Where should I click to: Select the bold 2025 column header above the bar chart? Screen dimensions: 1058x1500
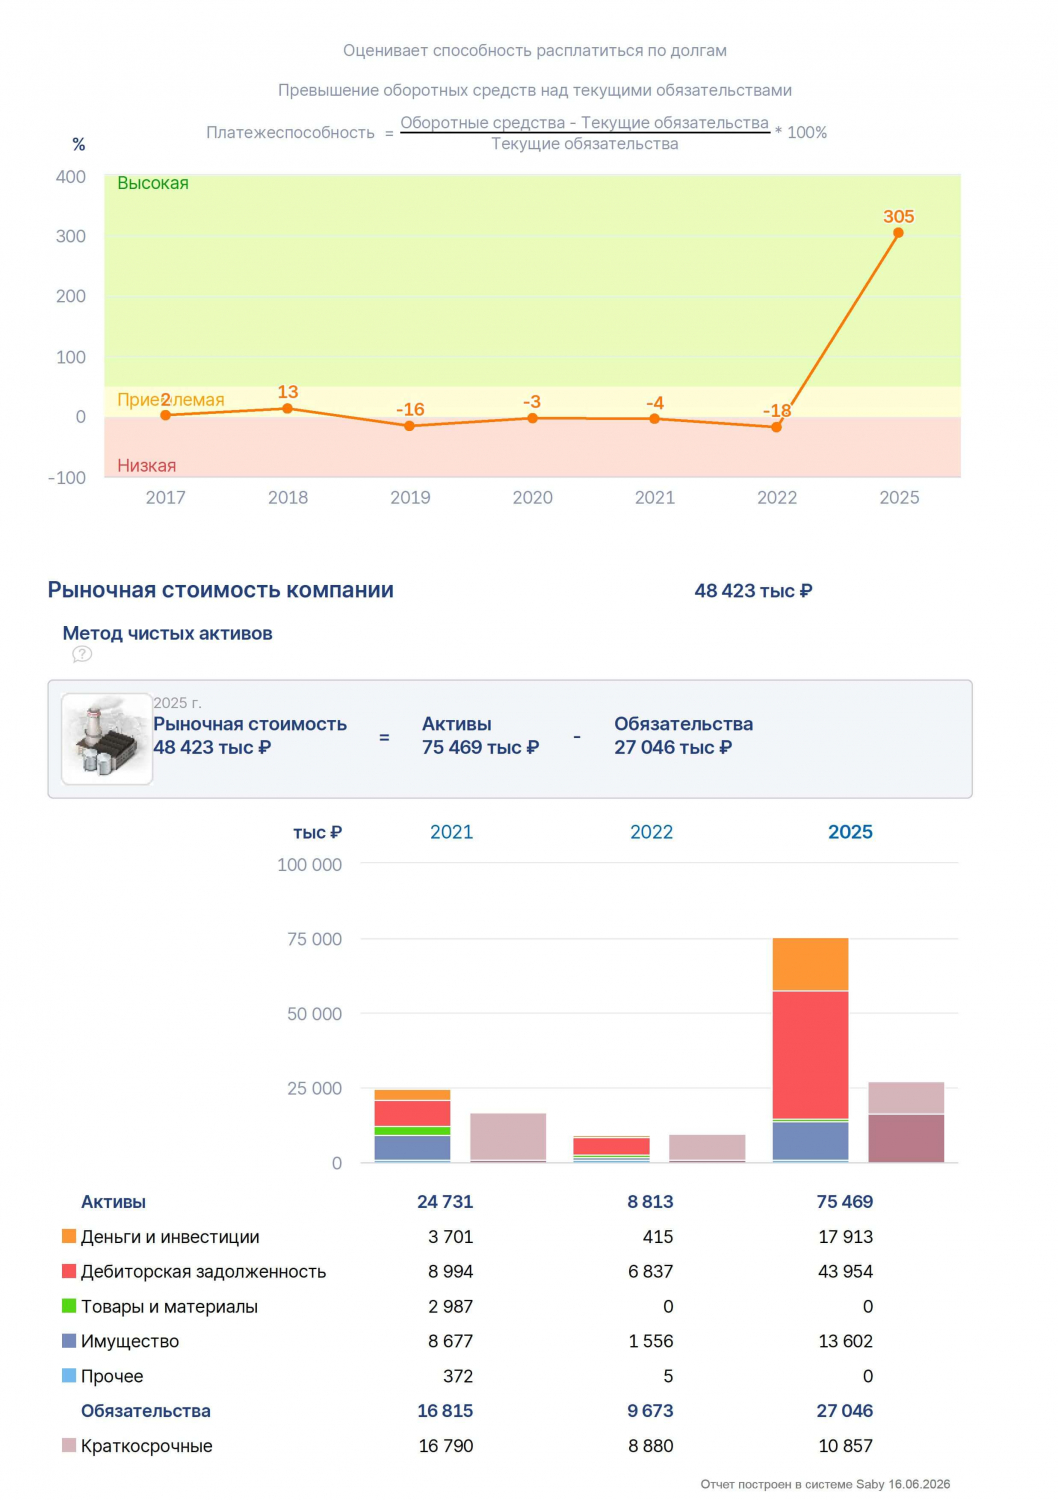point(850,832)
